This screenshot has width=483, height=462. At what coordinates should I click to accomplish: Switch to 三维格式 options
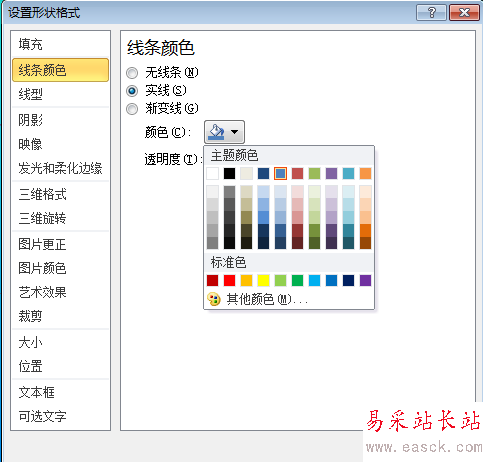click(x=60, y=194)
